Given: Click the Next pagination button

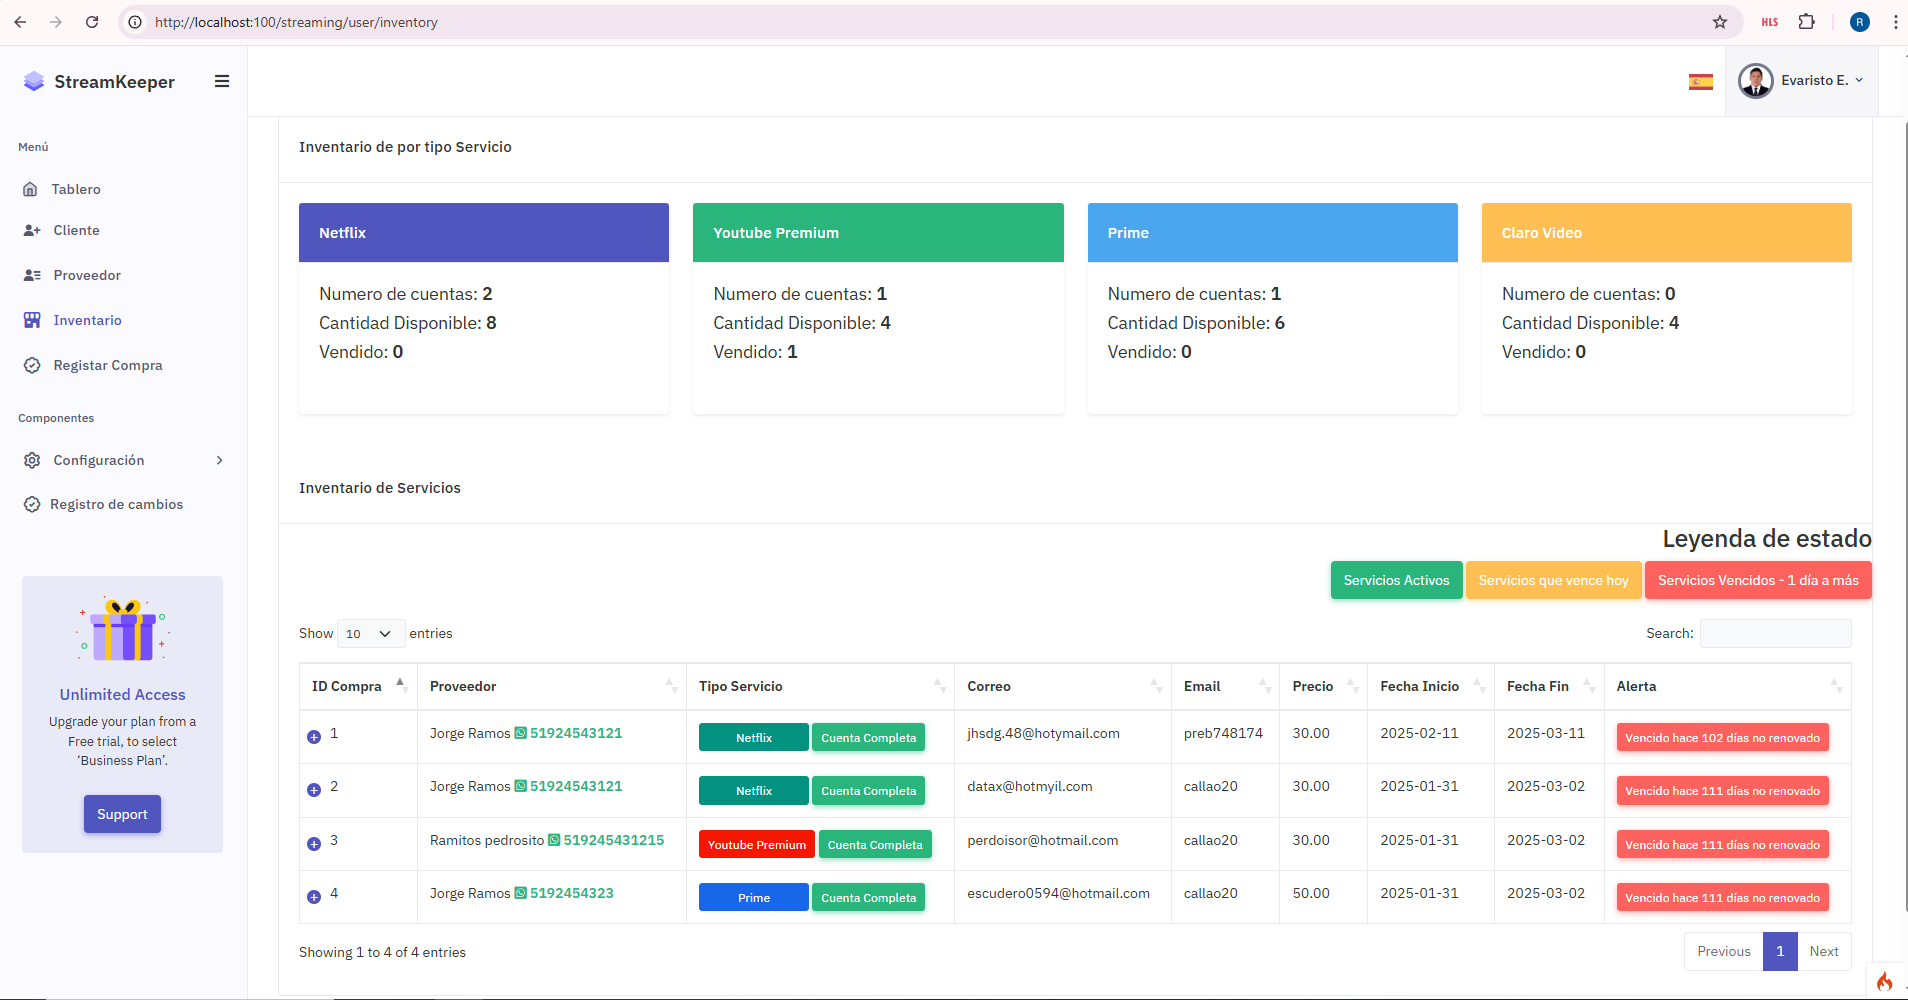Looking at the screenshot, I should (x=1824, y=951).
